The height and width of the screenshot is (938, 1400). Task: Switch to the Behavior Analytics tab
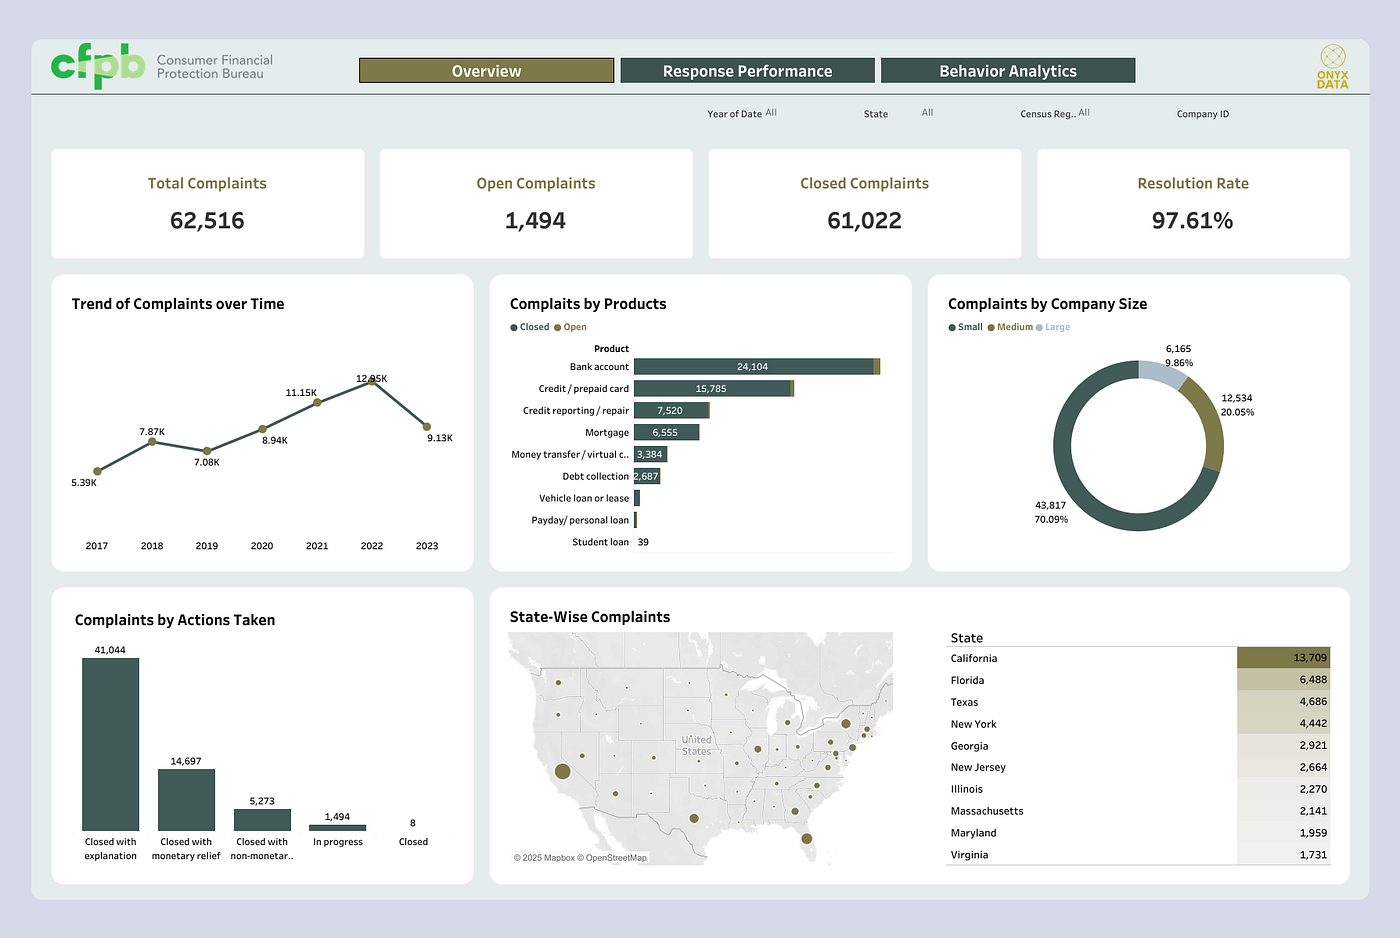pyautogui.click(x=1008, y=71)
